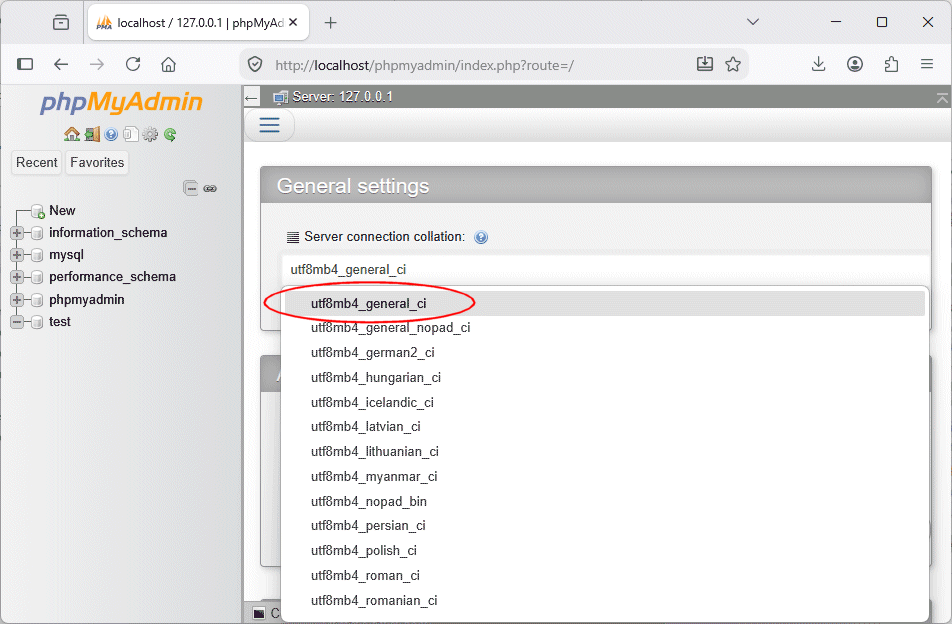Image resolution: width=952 pixels, height=624 pixels.
Task: Open Favorites tables button
Action: tap(97, 163)
